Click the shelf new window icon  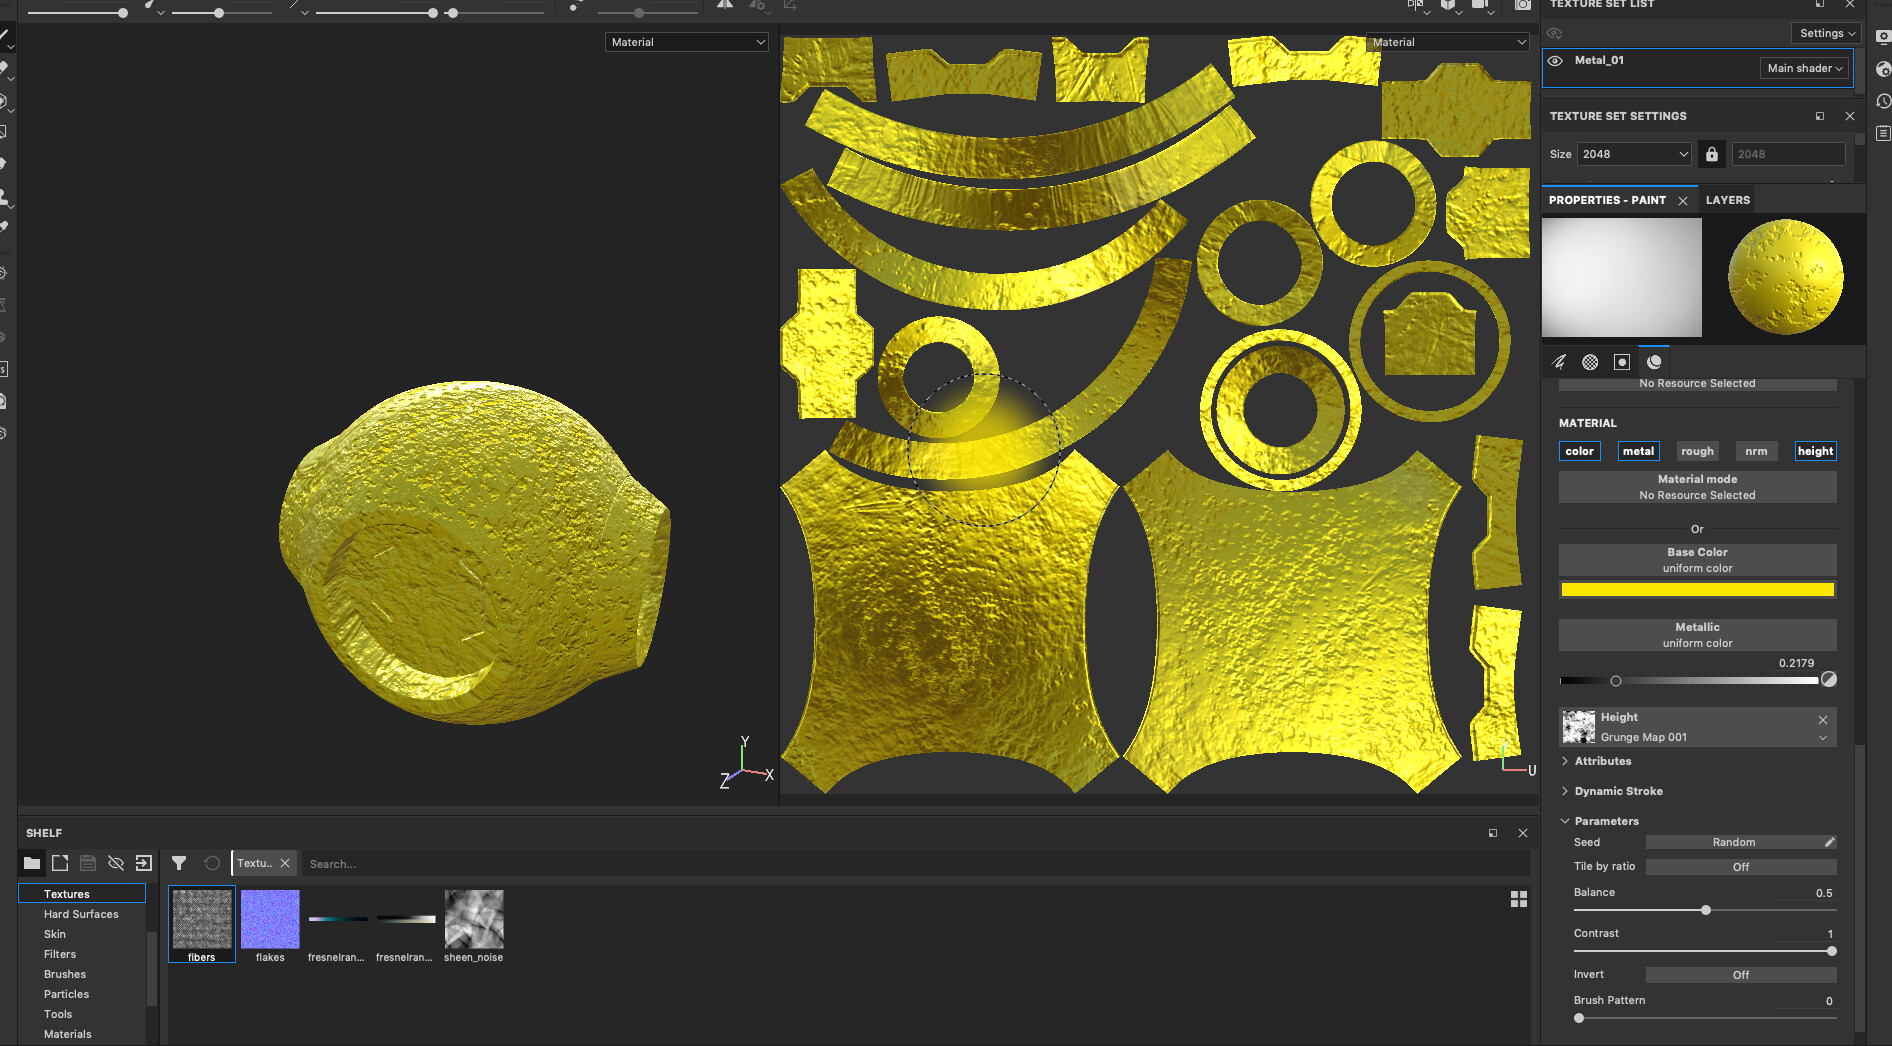tap(60, 863)
